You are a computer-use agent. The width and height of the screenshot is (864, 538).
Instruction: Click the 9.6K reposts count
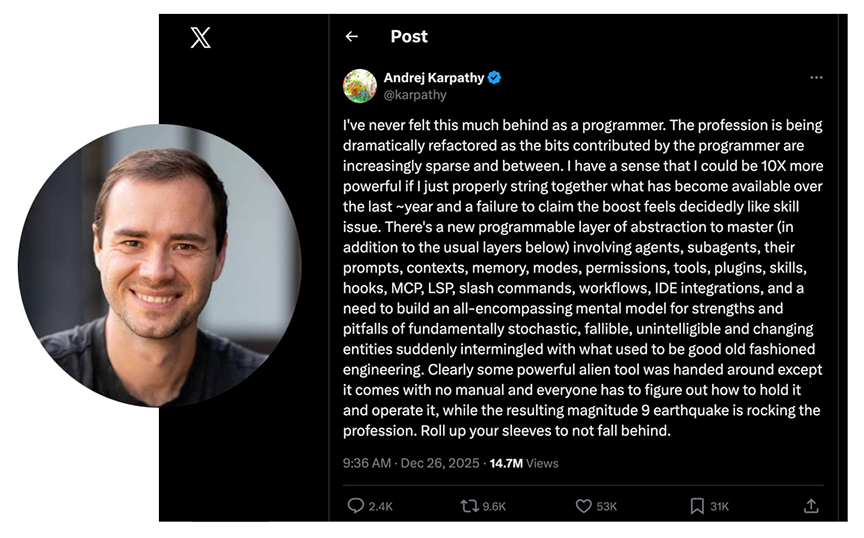[x=494, y=507]
